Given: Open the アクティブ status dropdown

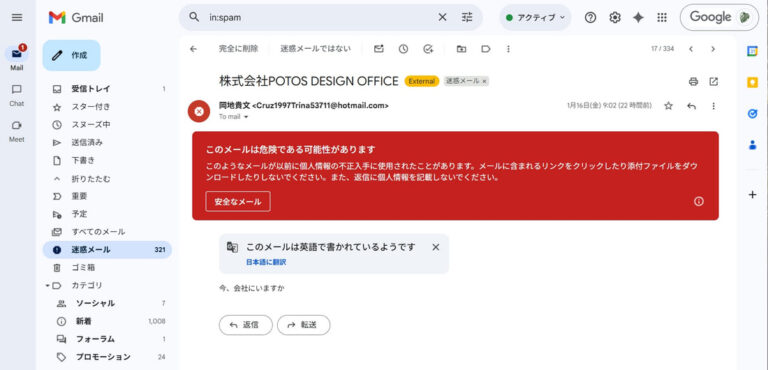Looking at the screenshot, I should pos(535,18).
